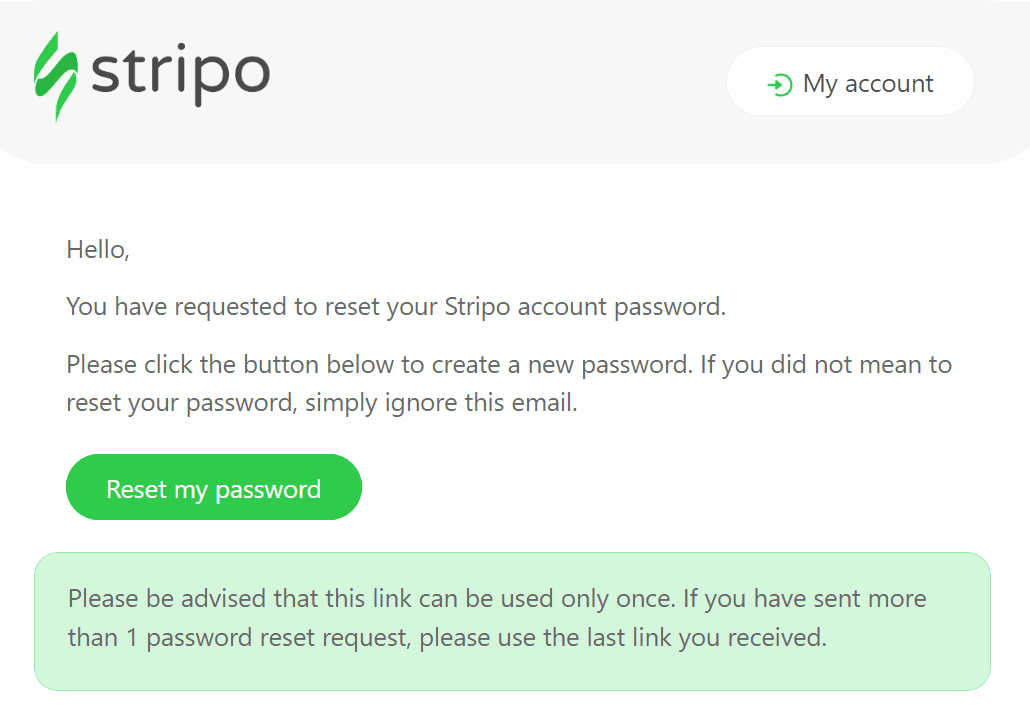Viewport: 1030px width, 722px height.
Task: Open the My account button
Action: pos(850,81)
